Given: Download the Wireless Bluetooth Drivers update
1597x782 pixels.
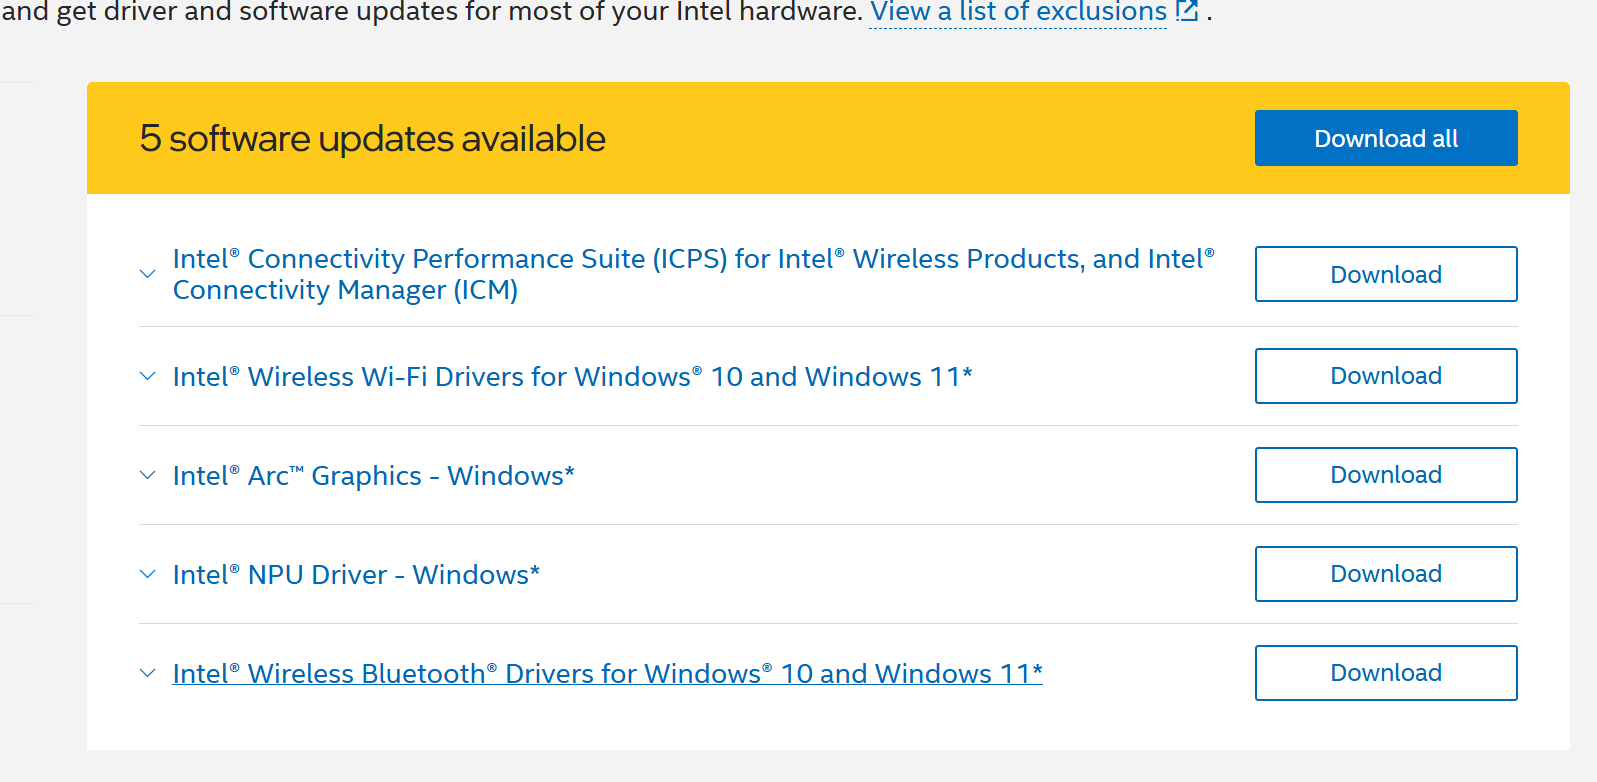Looking at the screenshot, I should click(1385, 673).
